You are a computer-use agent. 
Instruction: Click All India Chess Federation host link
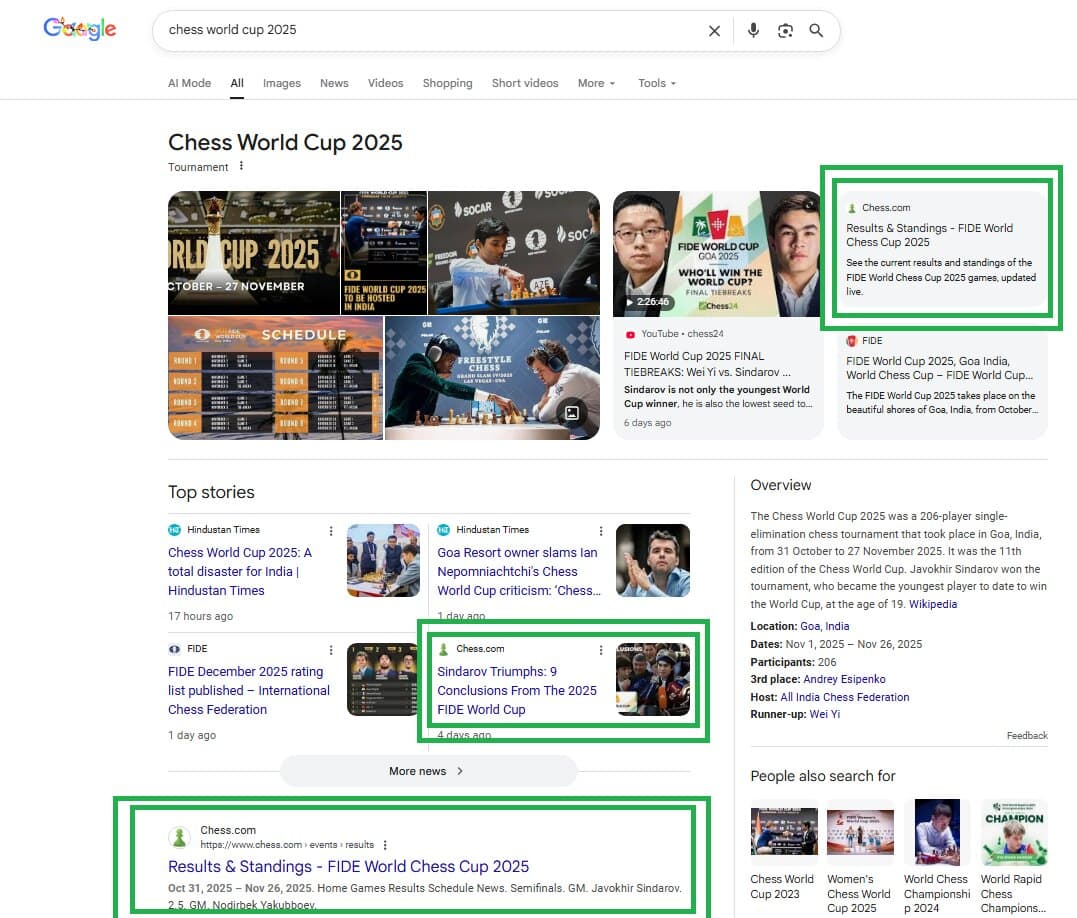click(x=845, y=697)
